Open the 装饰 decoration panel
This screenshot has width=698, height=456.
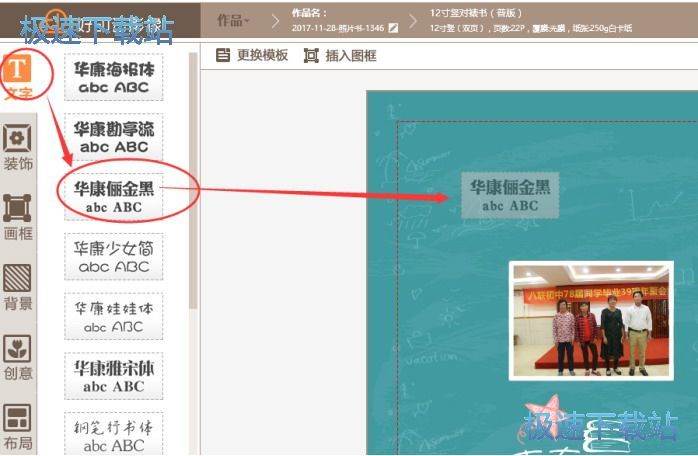pos(18,147)
